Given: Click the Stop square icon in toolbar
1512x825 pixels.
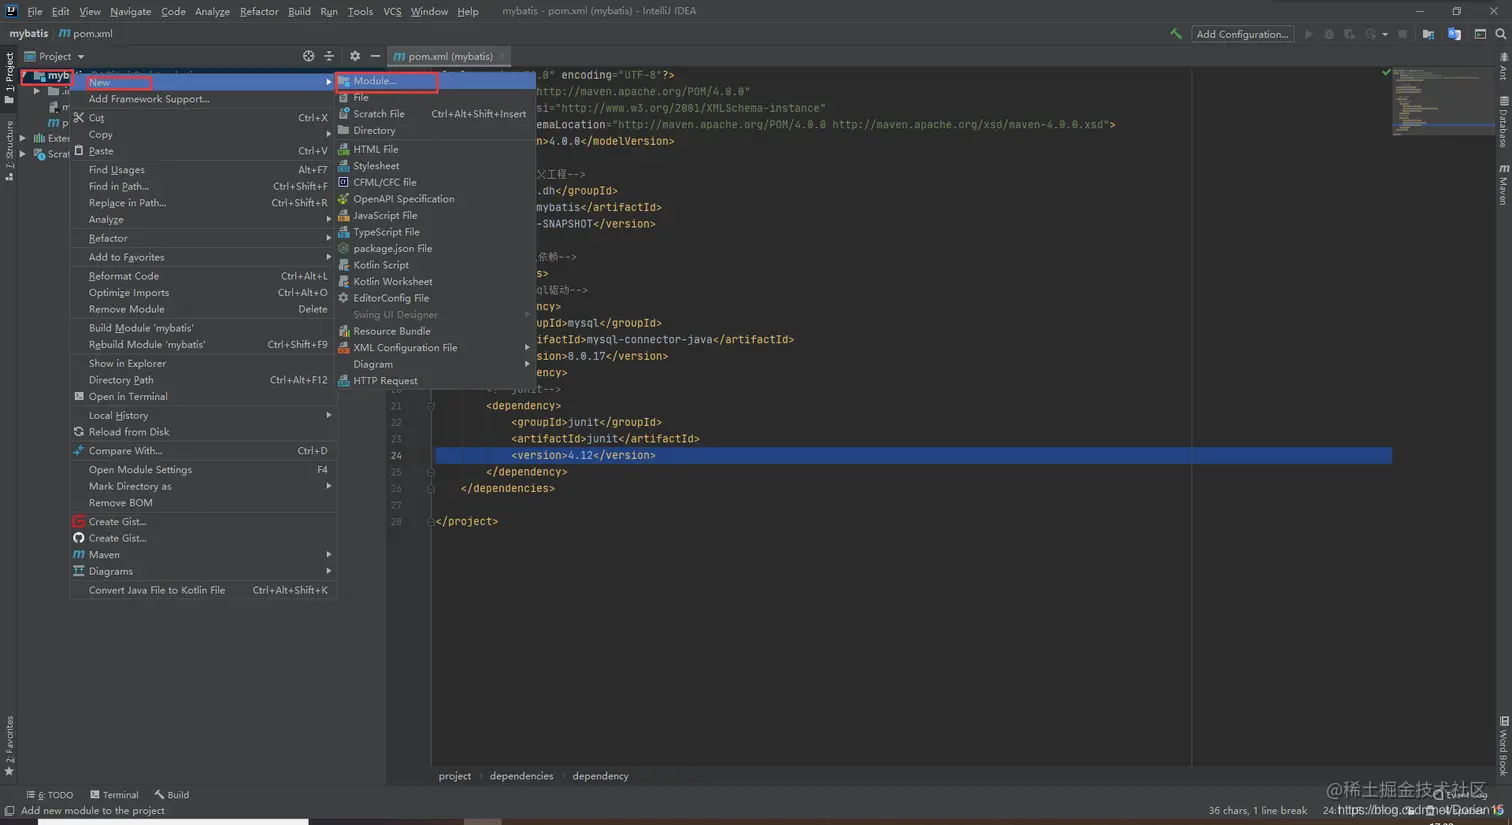Looking at the screenshot, I should (1403, 34).
